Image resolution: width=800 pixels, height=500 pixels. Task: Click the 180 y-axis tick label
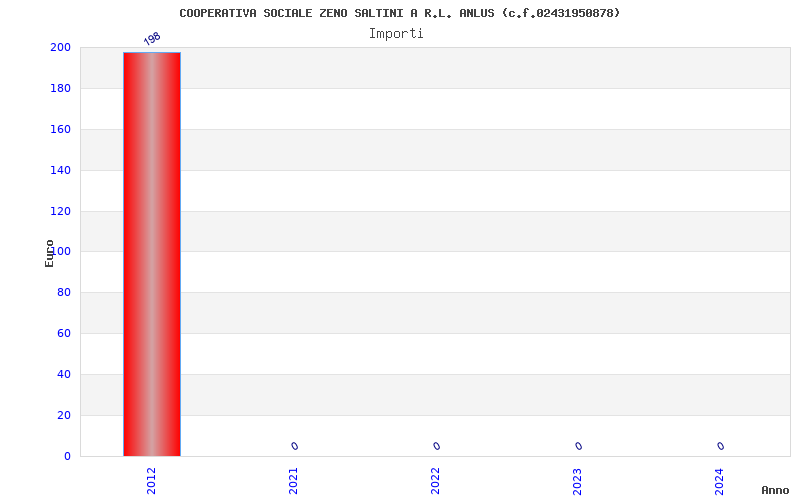click(60, 88)
